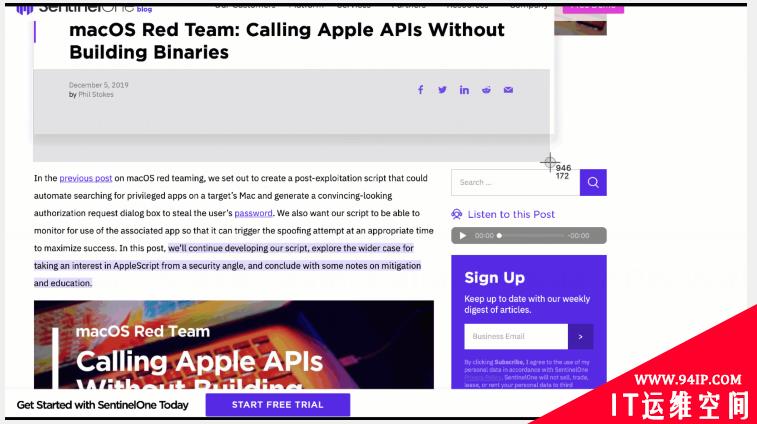Share the post on Twitter

[x=442, y=90]
